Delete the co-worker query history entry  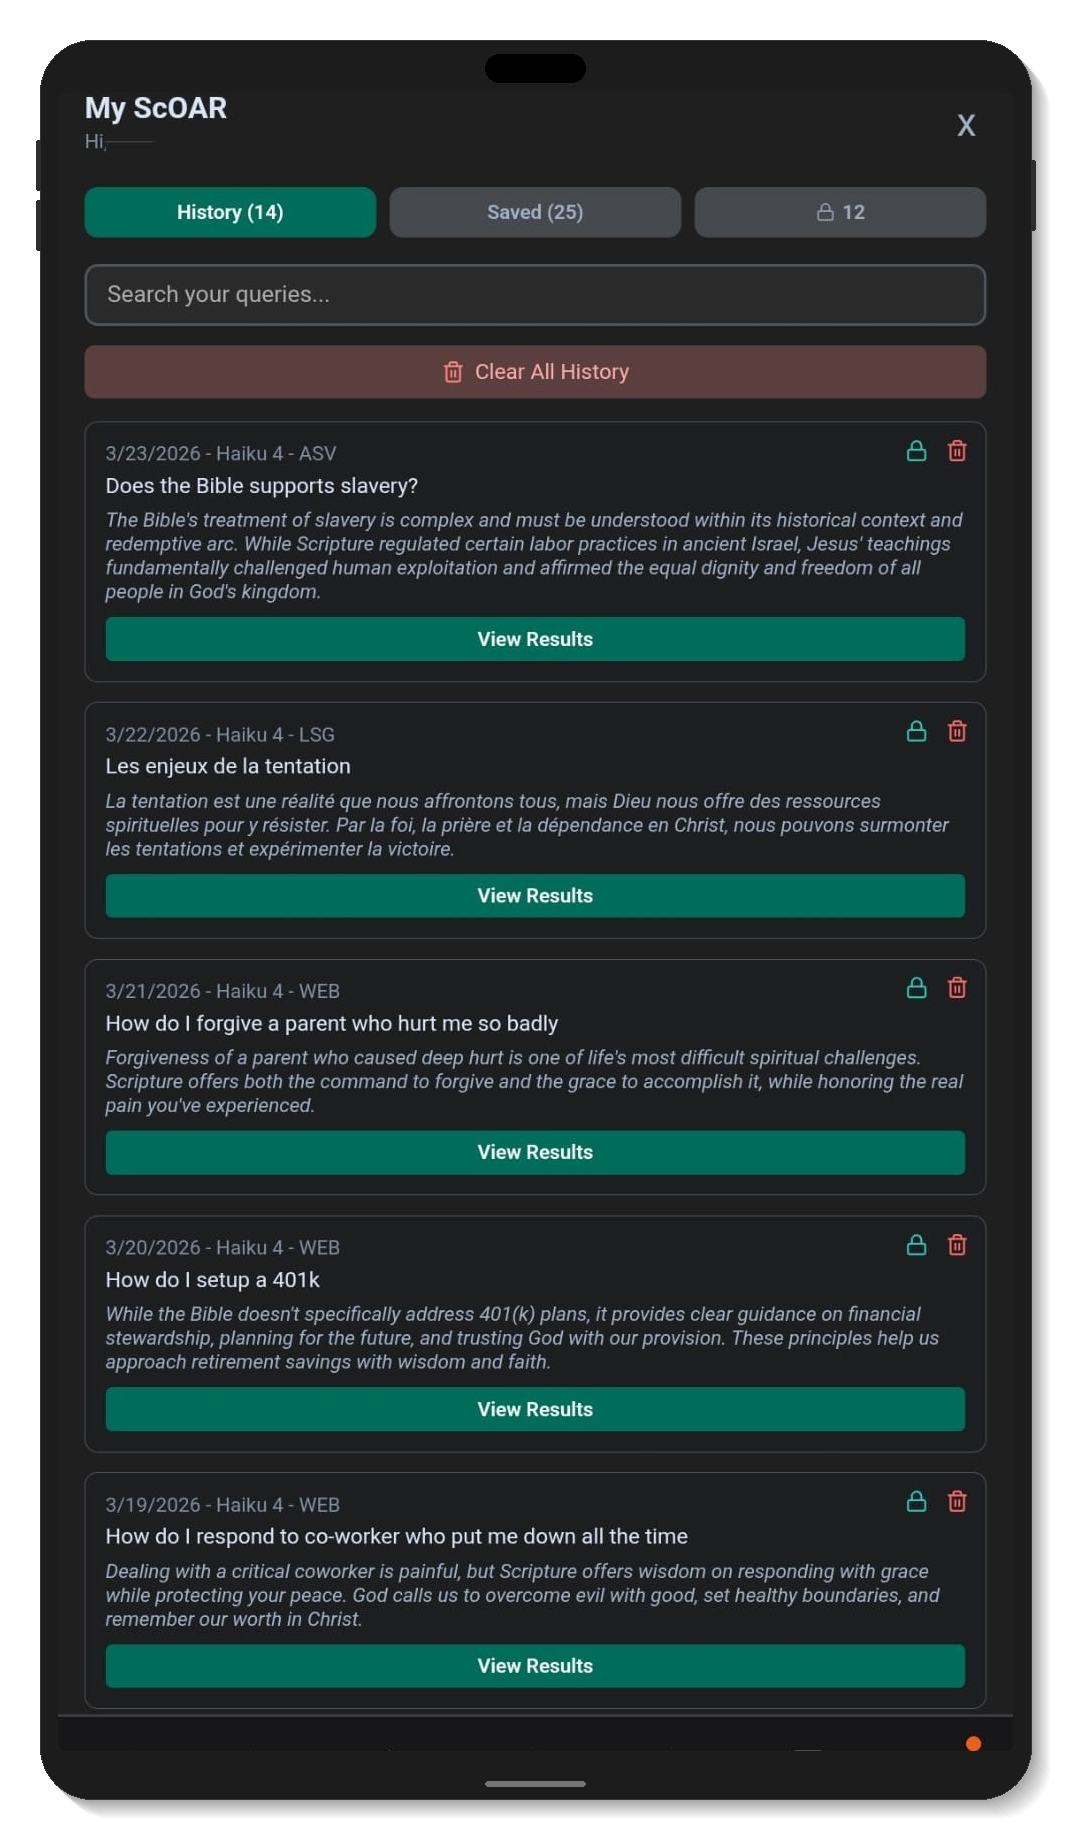click(957, 1502)
